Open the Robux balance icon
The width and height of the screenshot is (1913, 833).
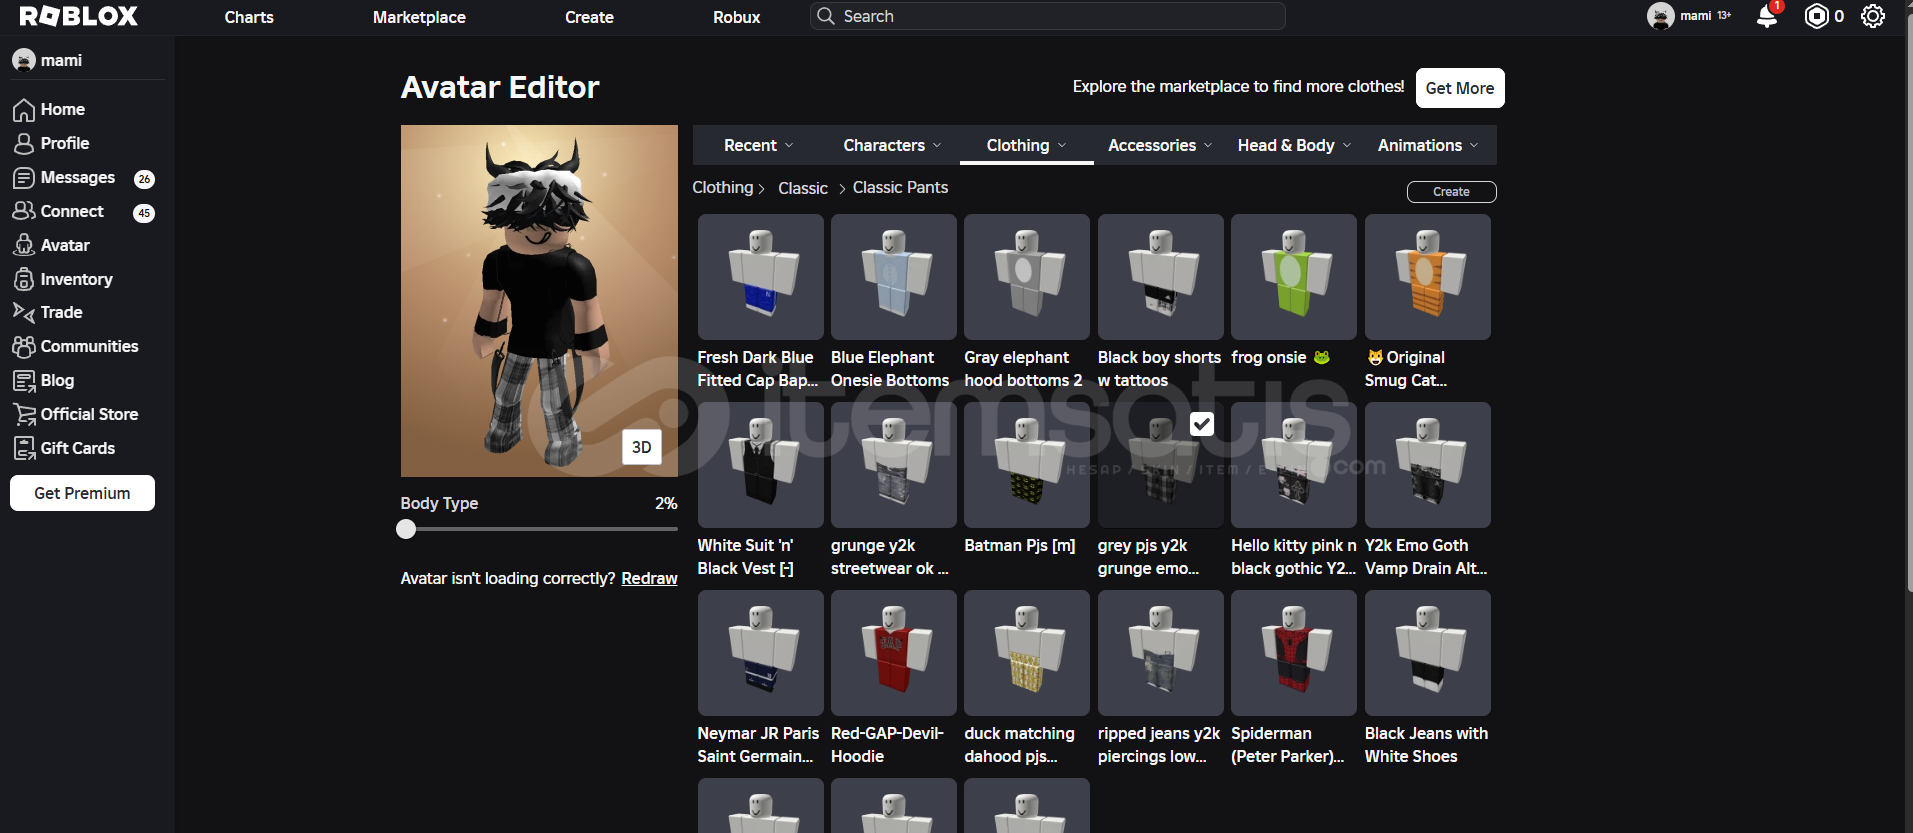coord(1816,16)
